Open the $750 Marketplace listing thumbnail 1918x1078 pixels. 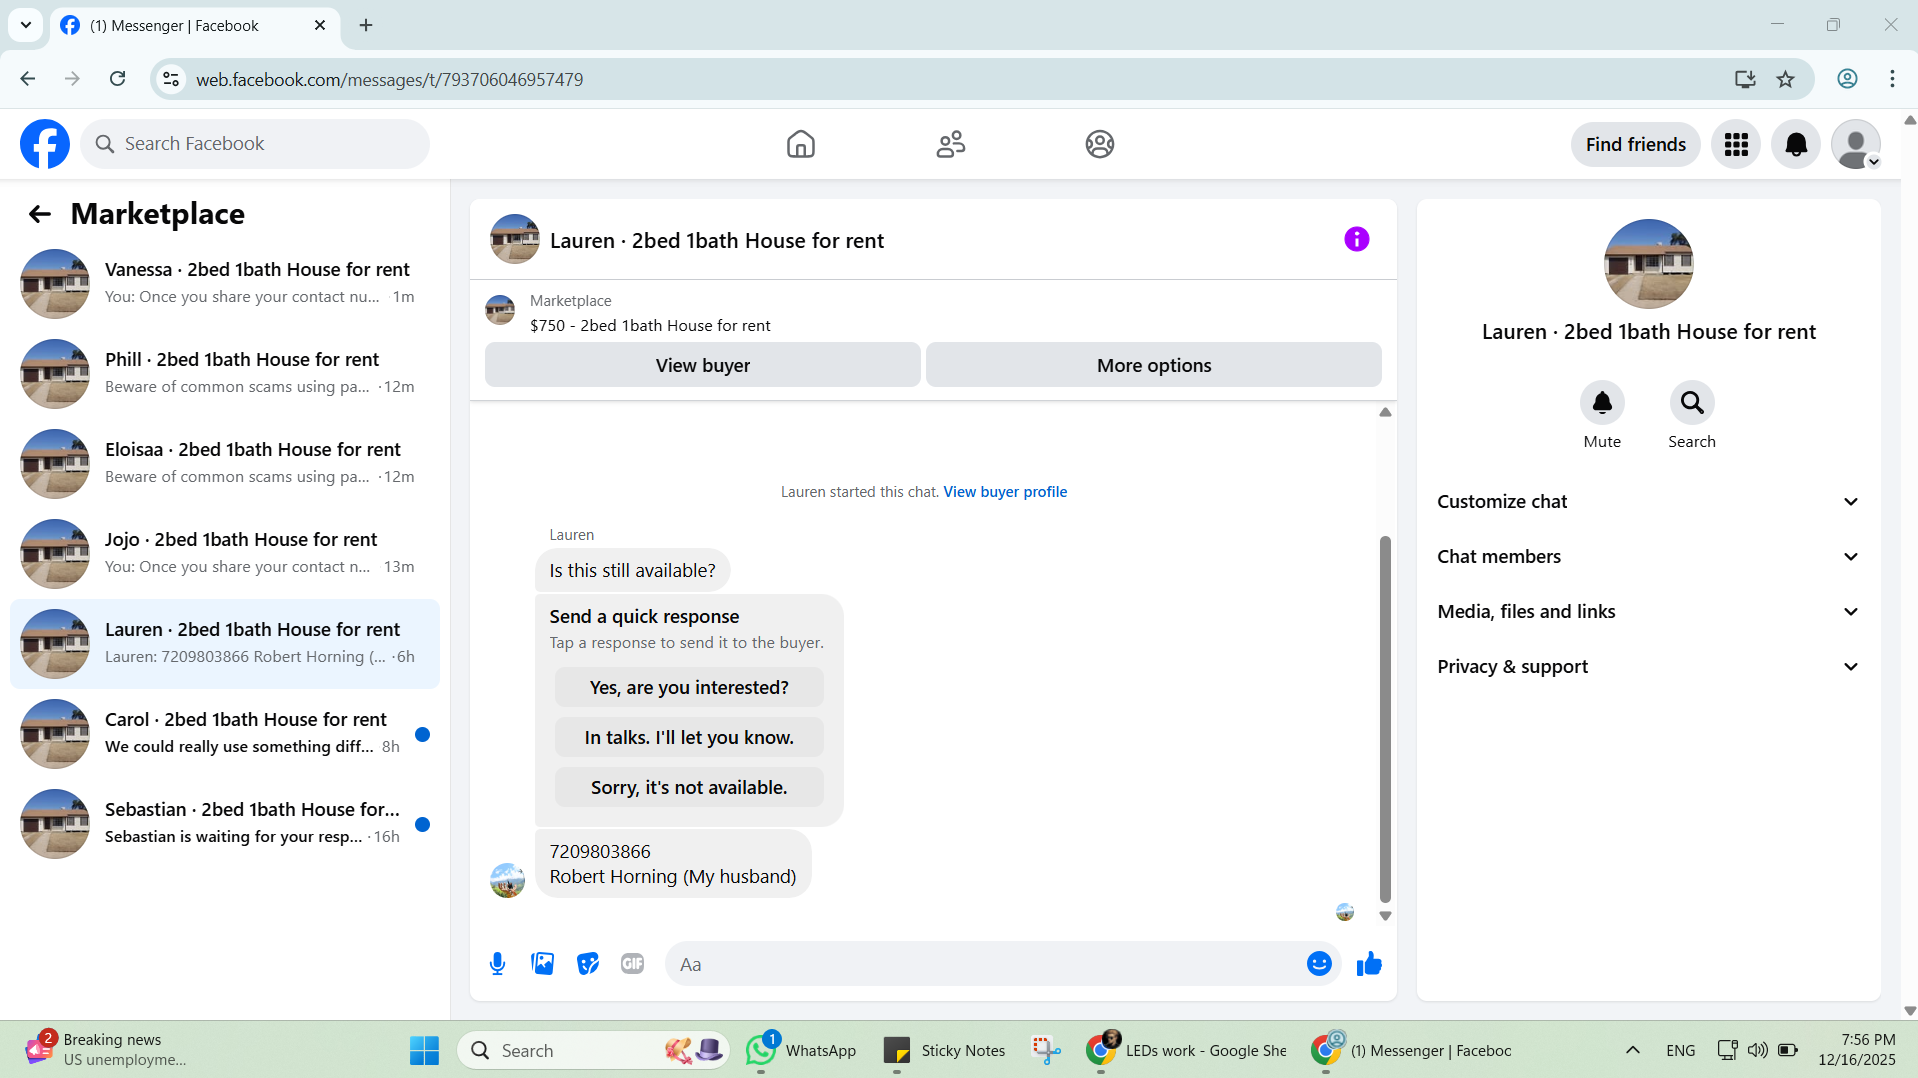500,310
